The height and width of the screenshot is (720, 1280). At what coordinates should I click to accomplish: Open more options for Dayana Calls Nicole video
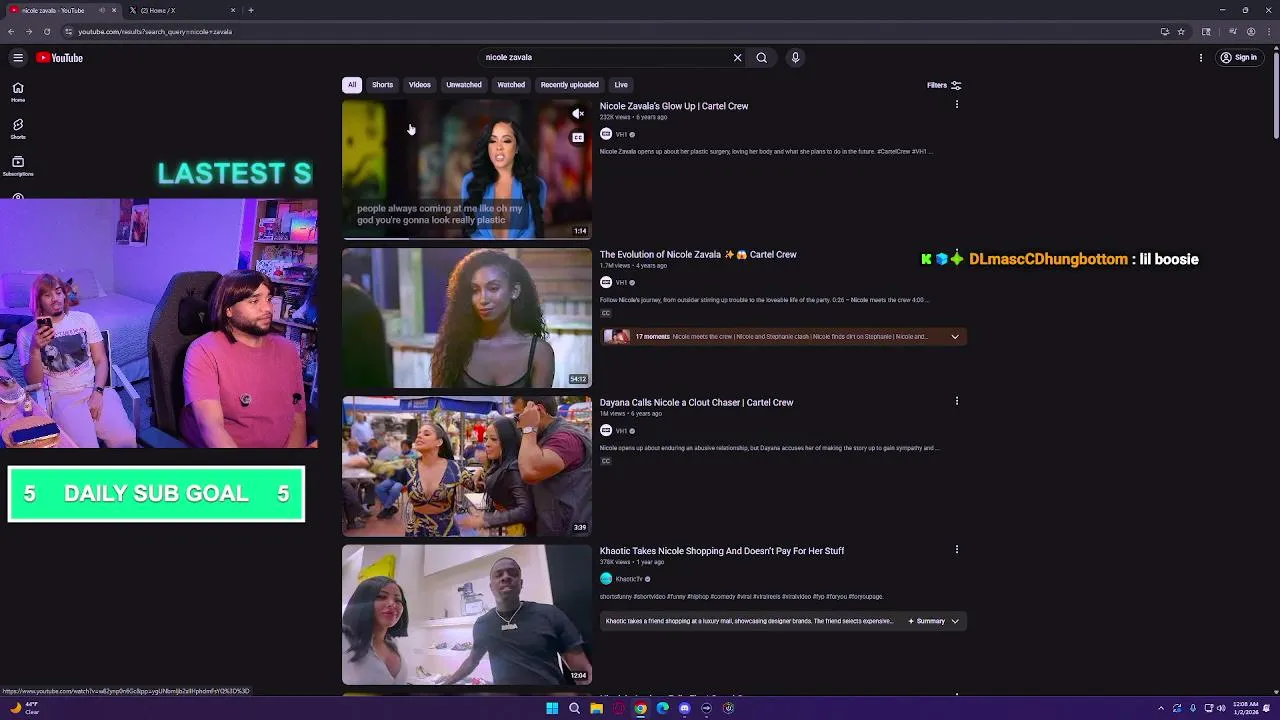tap(957, 402)
